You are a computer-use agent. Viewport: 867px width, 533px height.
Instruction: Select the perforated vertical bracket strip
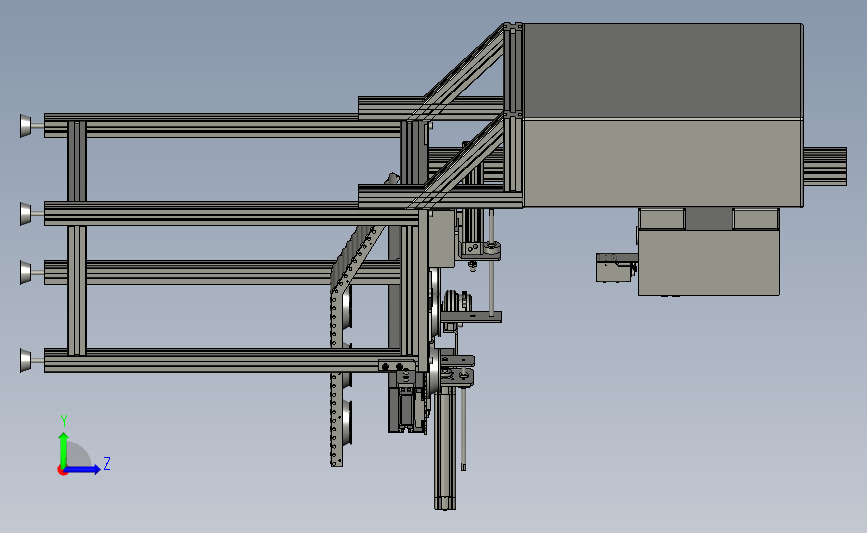pos(336,376)
